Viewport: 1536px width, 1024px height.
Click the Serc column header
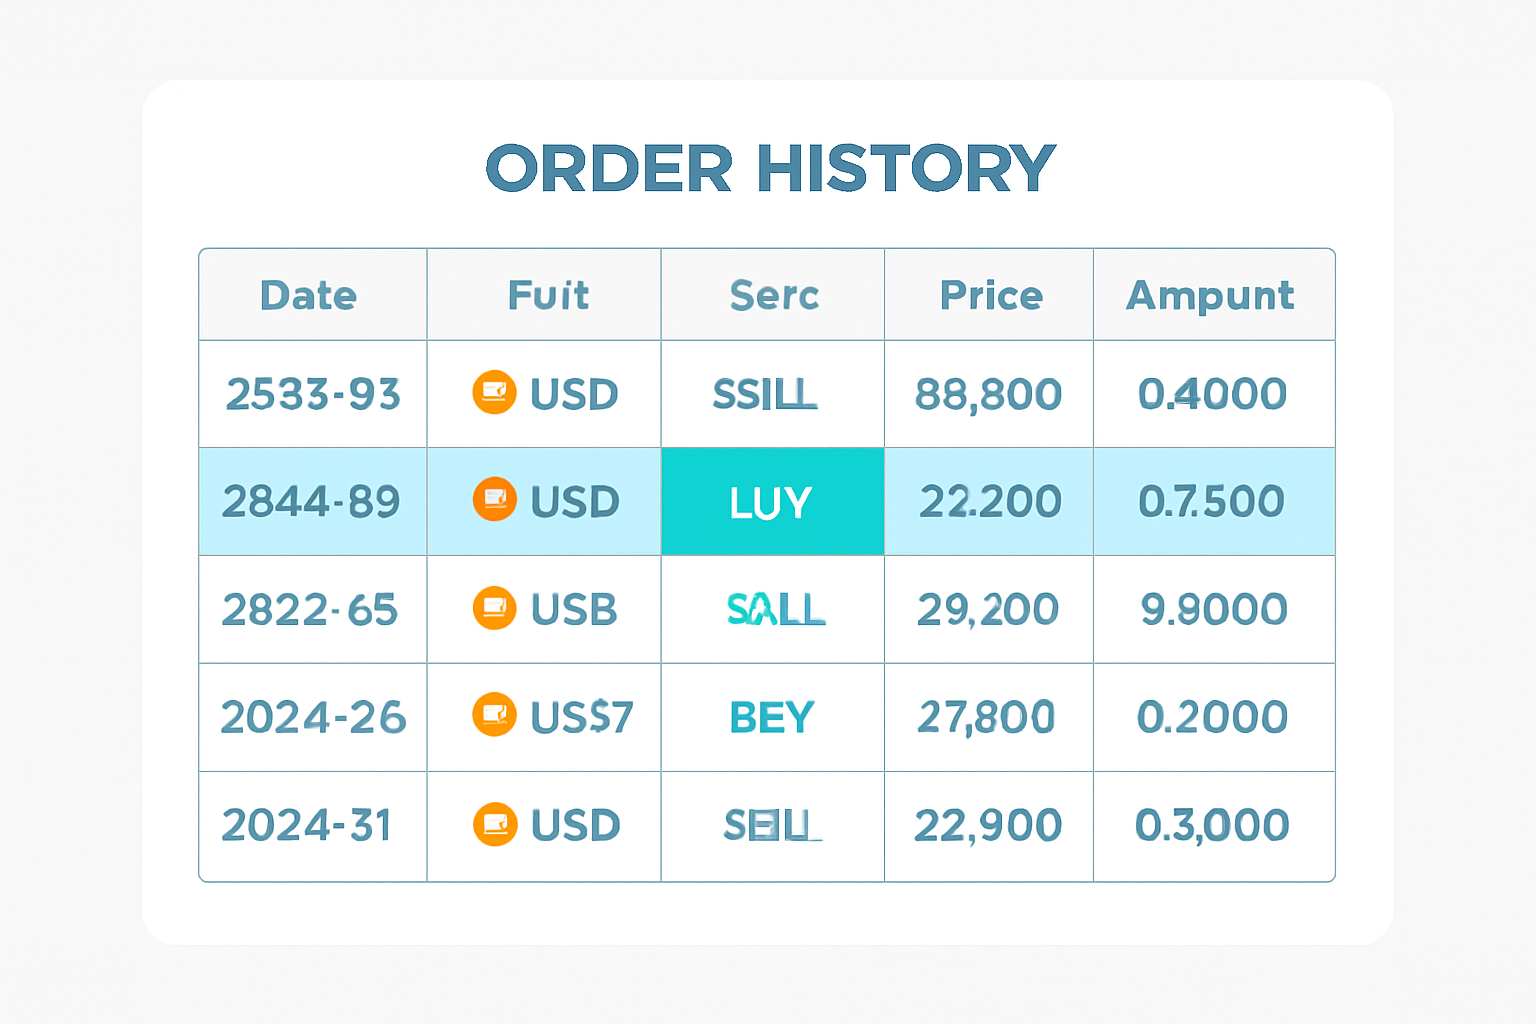774,296
